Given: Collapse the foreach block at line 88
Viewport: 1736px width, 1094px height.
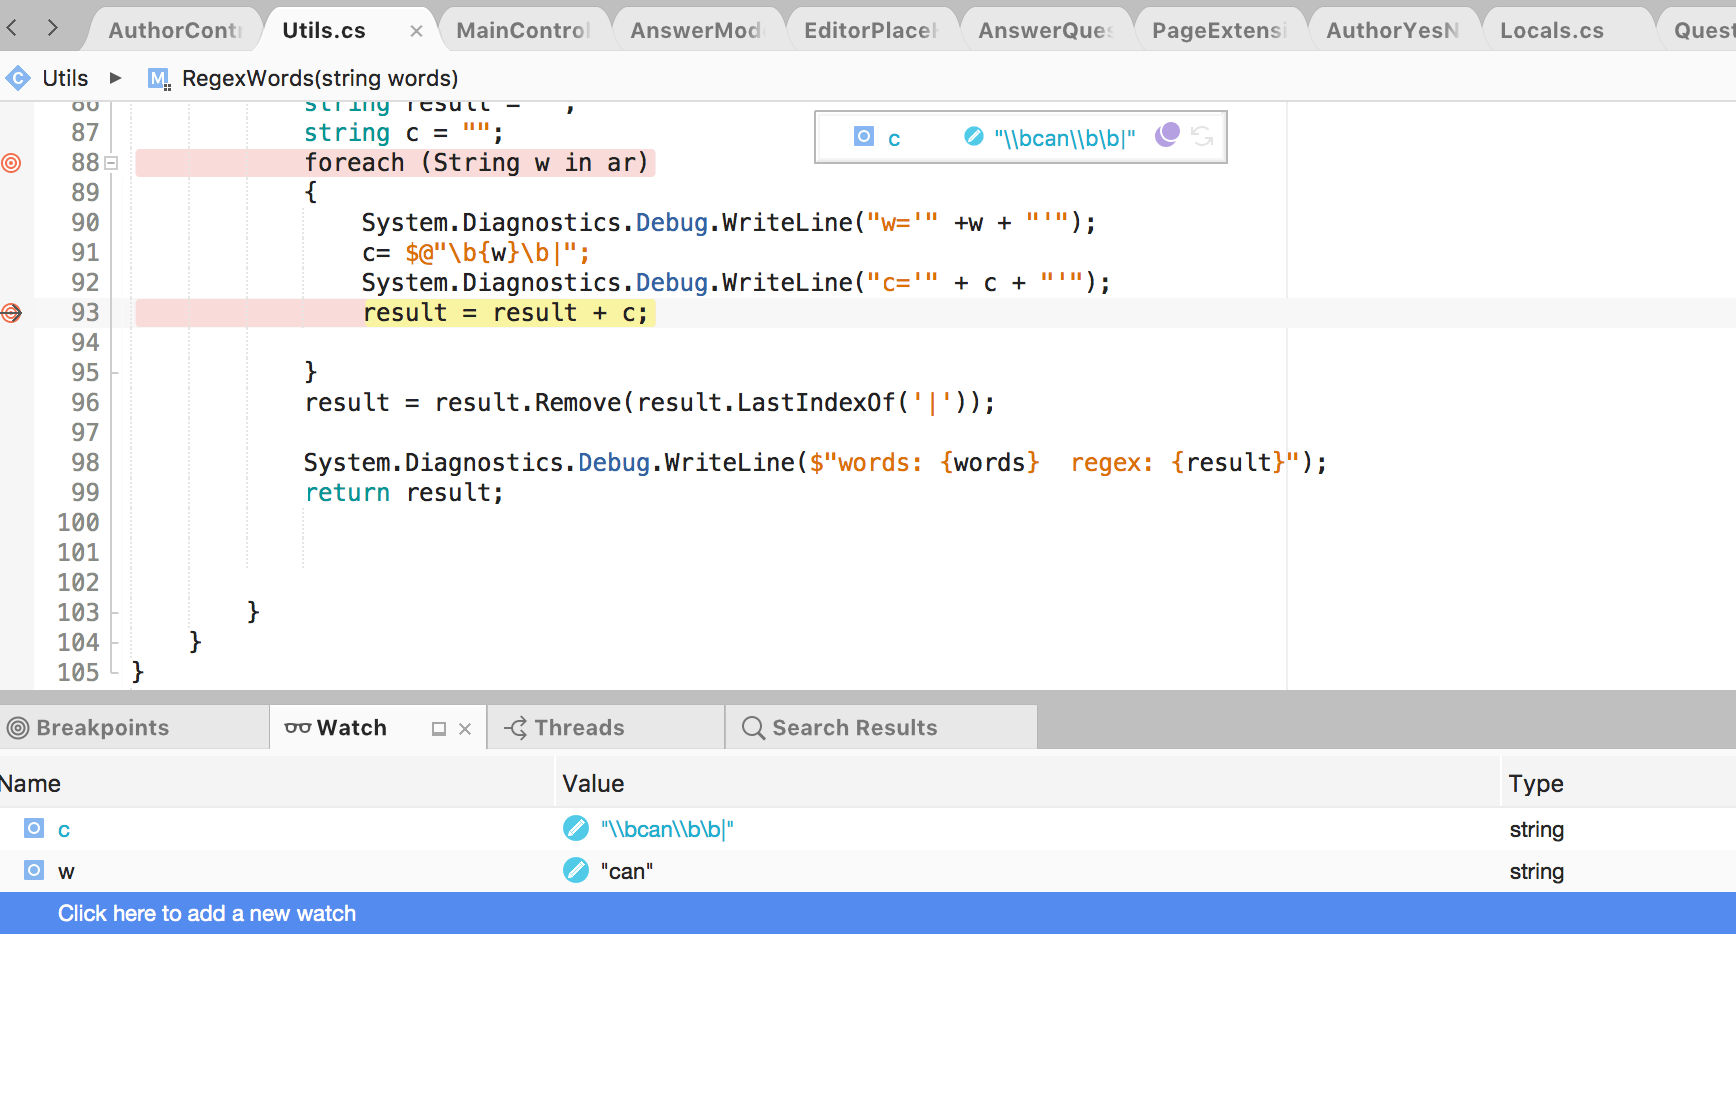Looking at the screenshot, I should (x=112, y=163).
